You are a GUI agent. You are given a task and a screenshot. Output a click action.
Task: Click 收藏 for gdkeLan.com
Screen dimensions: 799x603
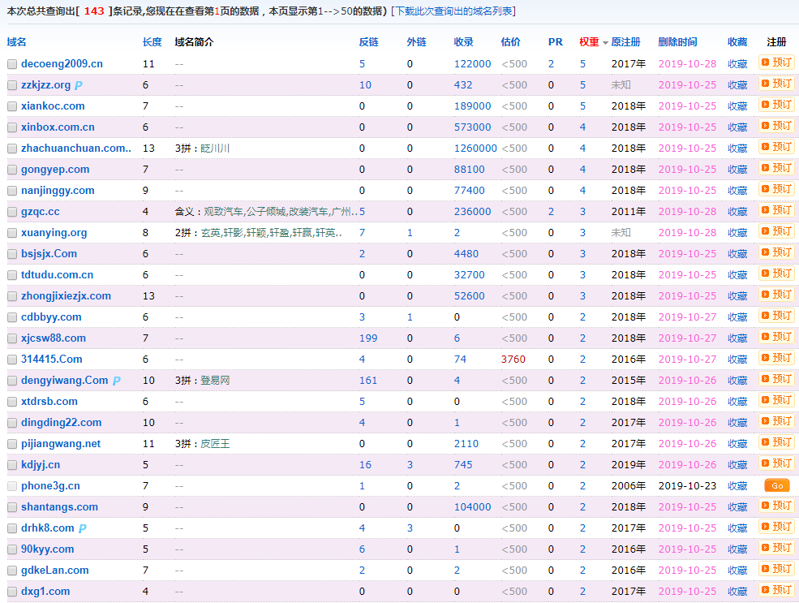[x=737, y=570]
